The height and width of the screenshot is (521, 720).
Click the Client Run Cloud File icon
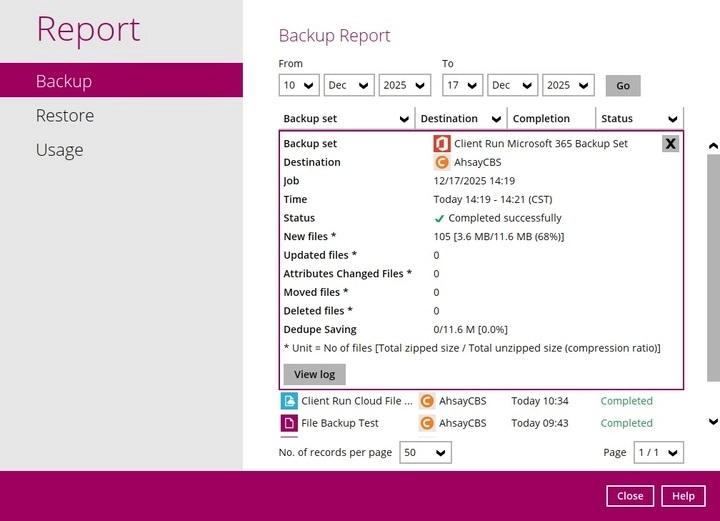(289, 401)
